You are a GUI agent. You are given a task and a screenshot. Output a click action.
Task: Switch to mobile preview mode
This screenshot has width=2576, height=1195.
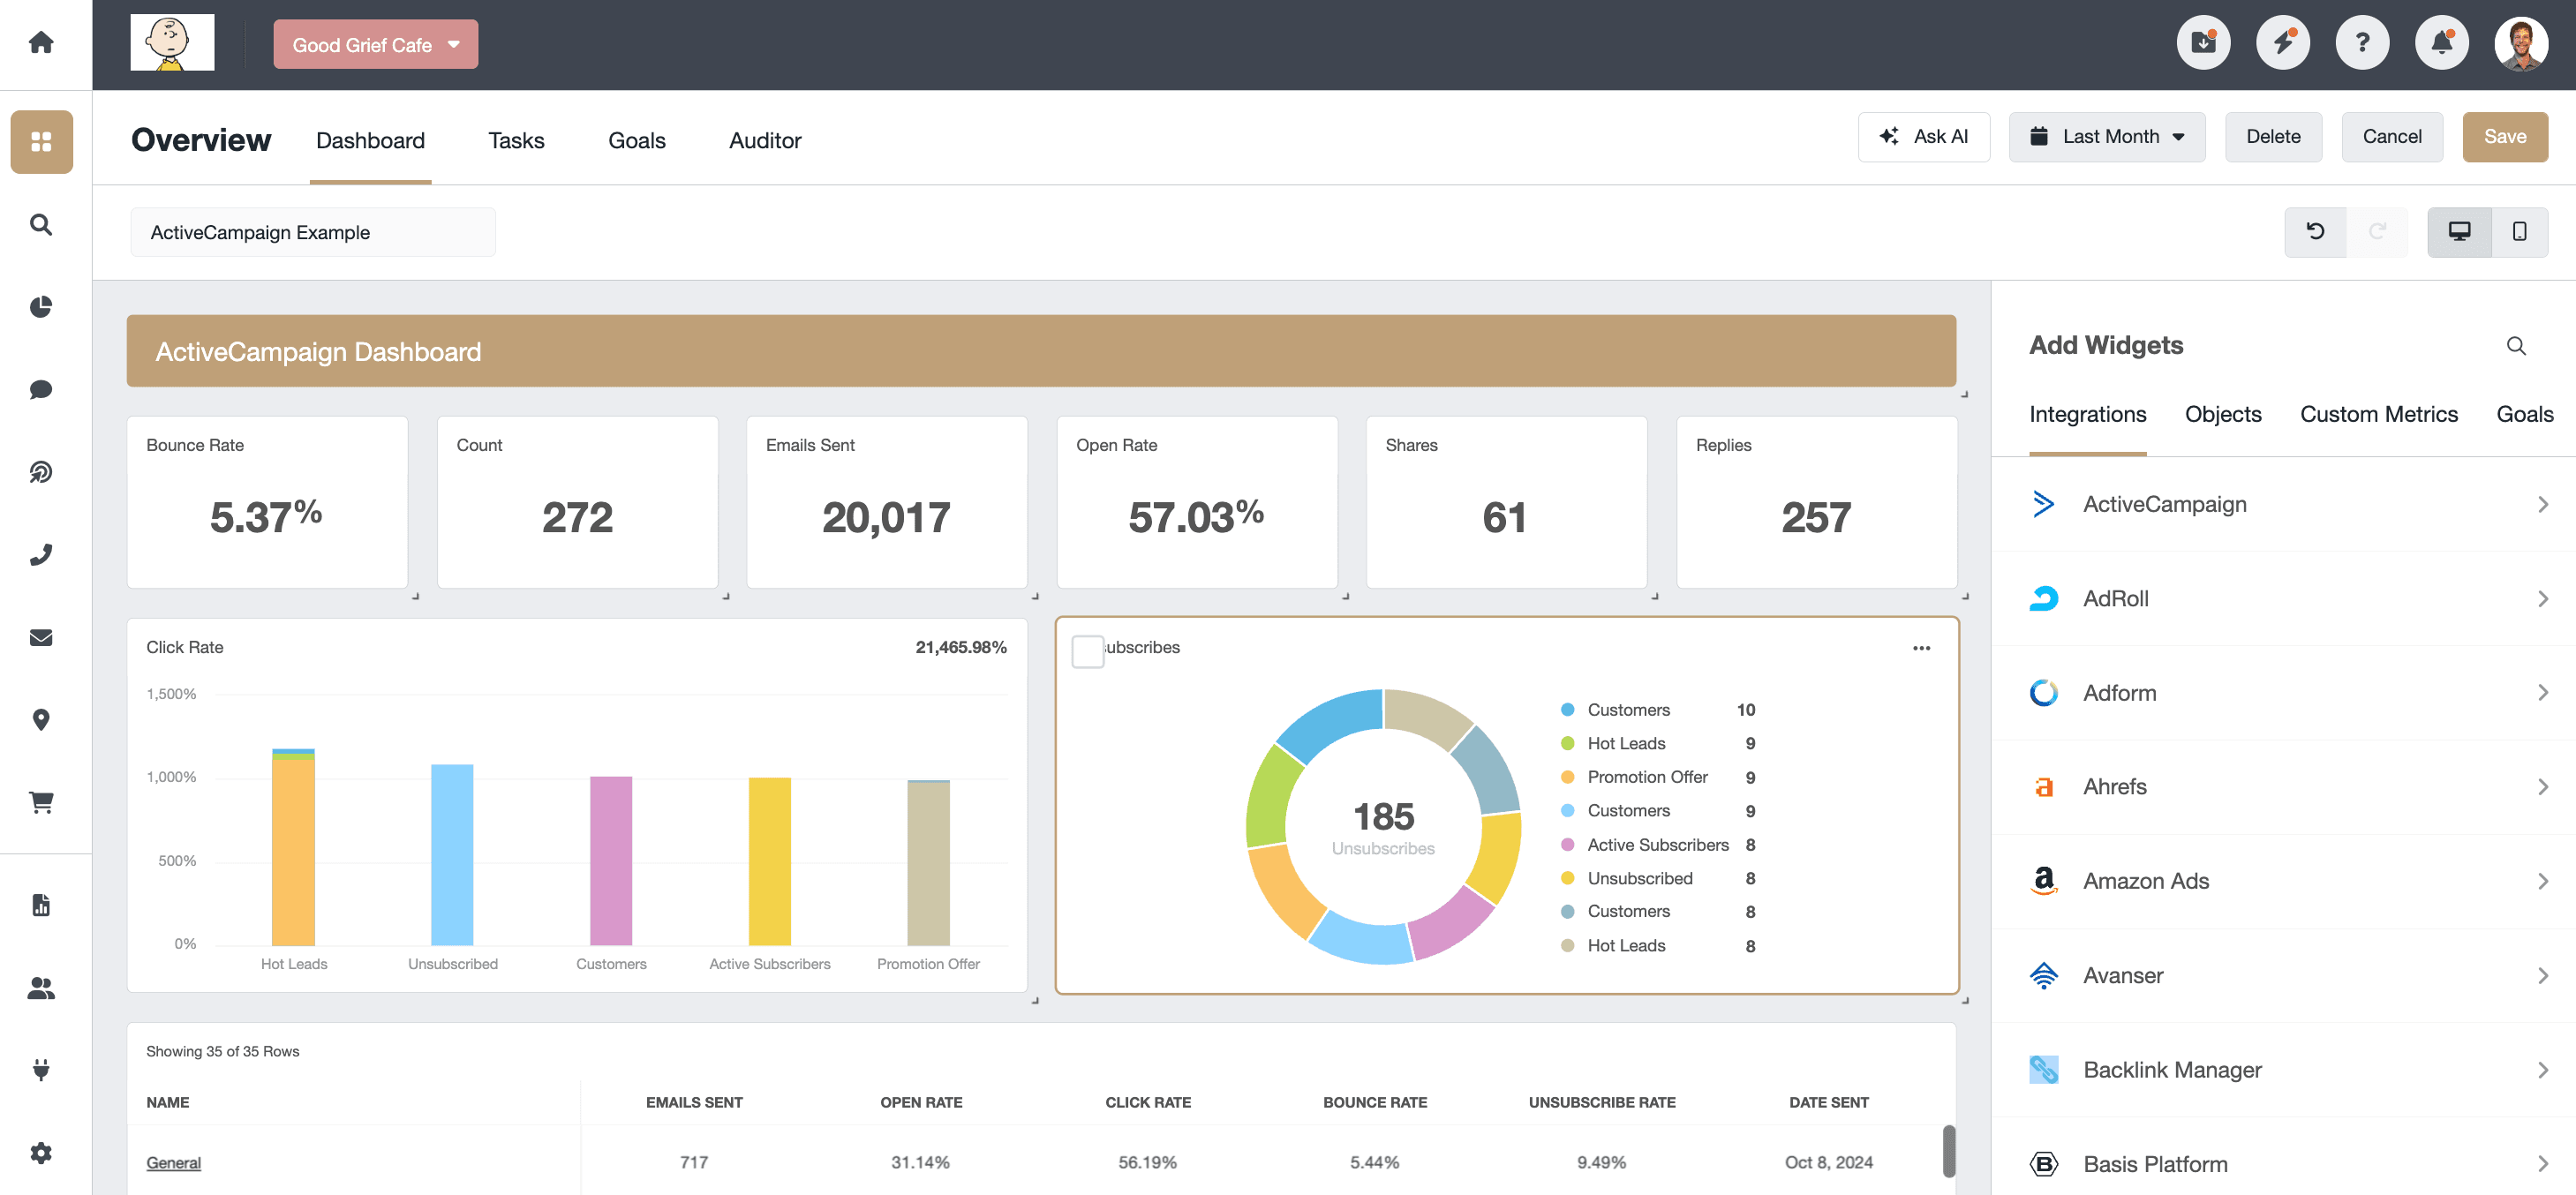(2518, 231)
